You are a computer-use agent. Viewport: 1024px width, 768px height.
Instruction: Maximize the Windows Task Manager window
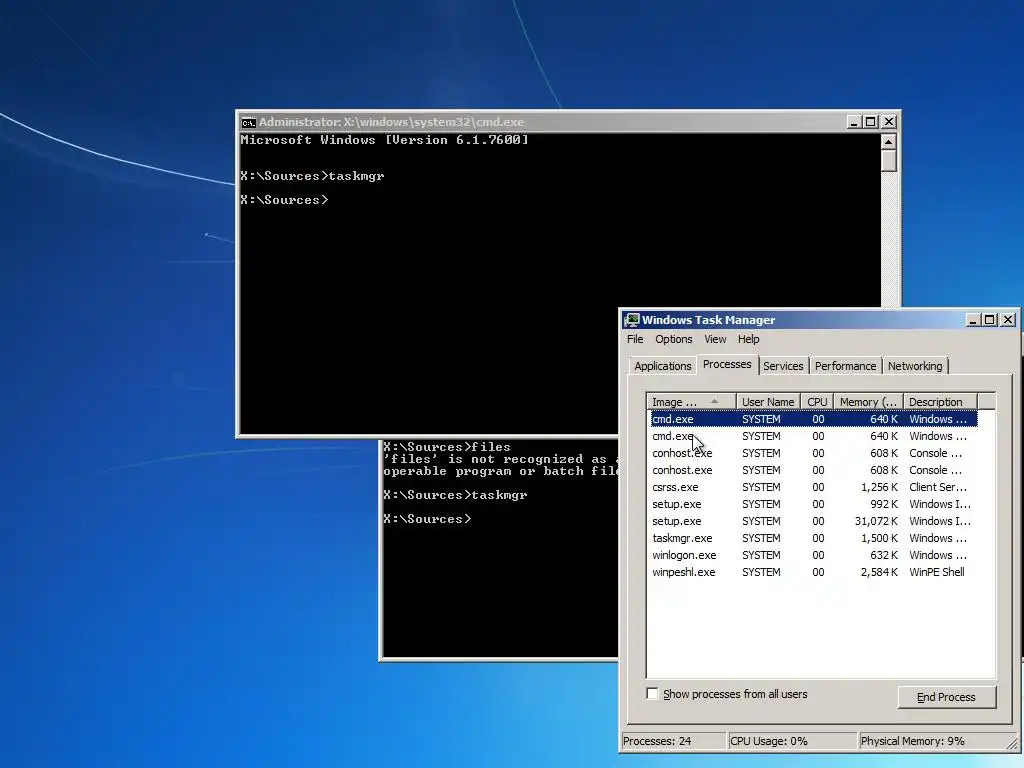click(990, 320)
